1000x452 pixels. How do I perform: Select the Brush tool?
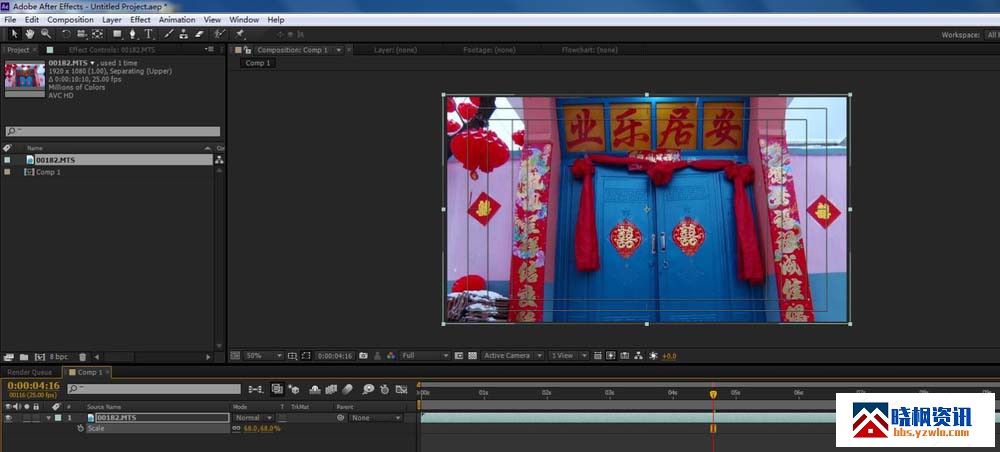point(168,34)
